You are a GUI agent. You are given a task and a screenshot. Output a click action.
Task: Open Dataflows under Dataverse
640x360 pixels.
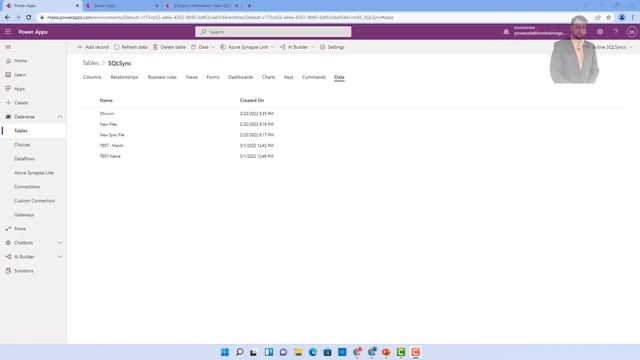point(24,159)
